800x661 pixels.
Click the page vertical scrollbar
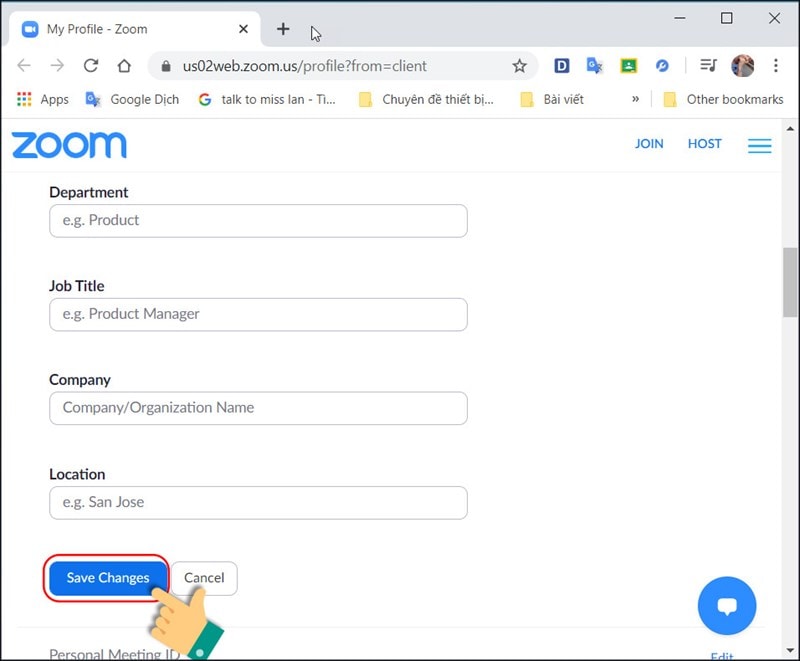click(790, 280)
